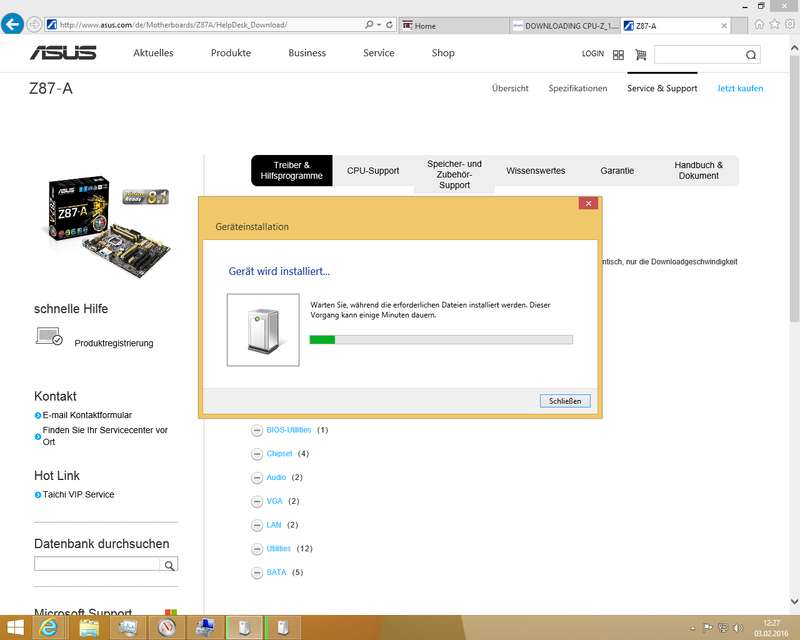Open the address bar dropdown arrow
The width and height of the screenshot is (800, 640).
tap(379, 24)
